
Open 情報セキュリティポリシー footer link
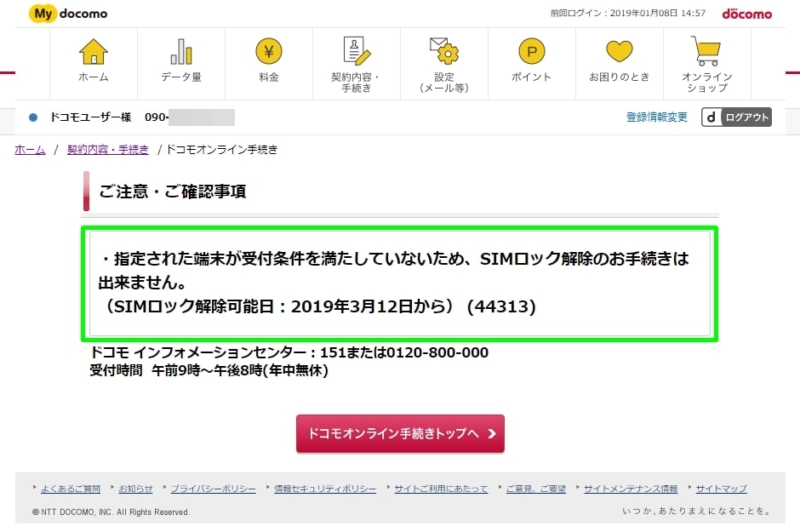click(x=325, y=489)
